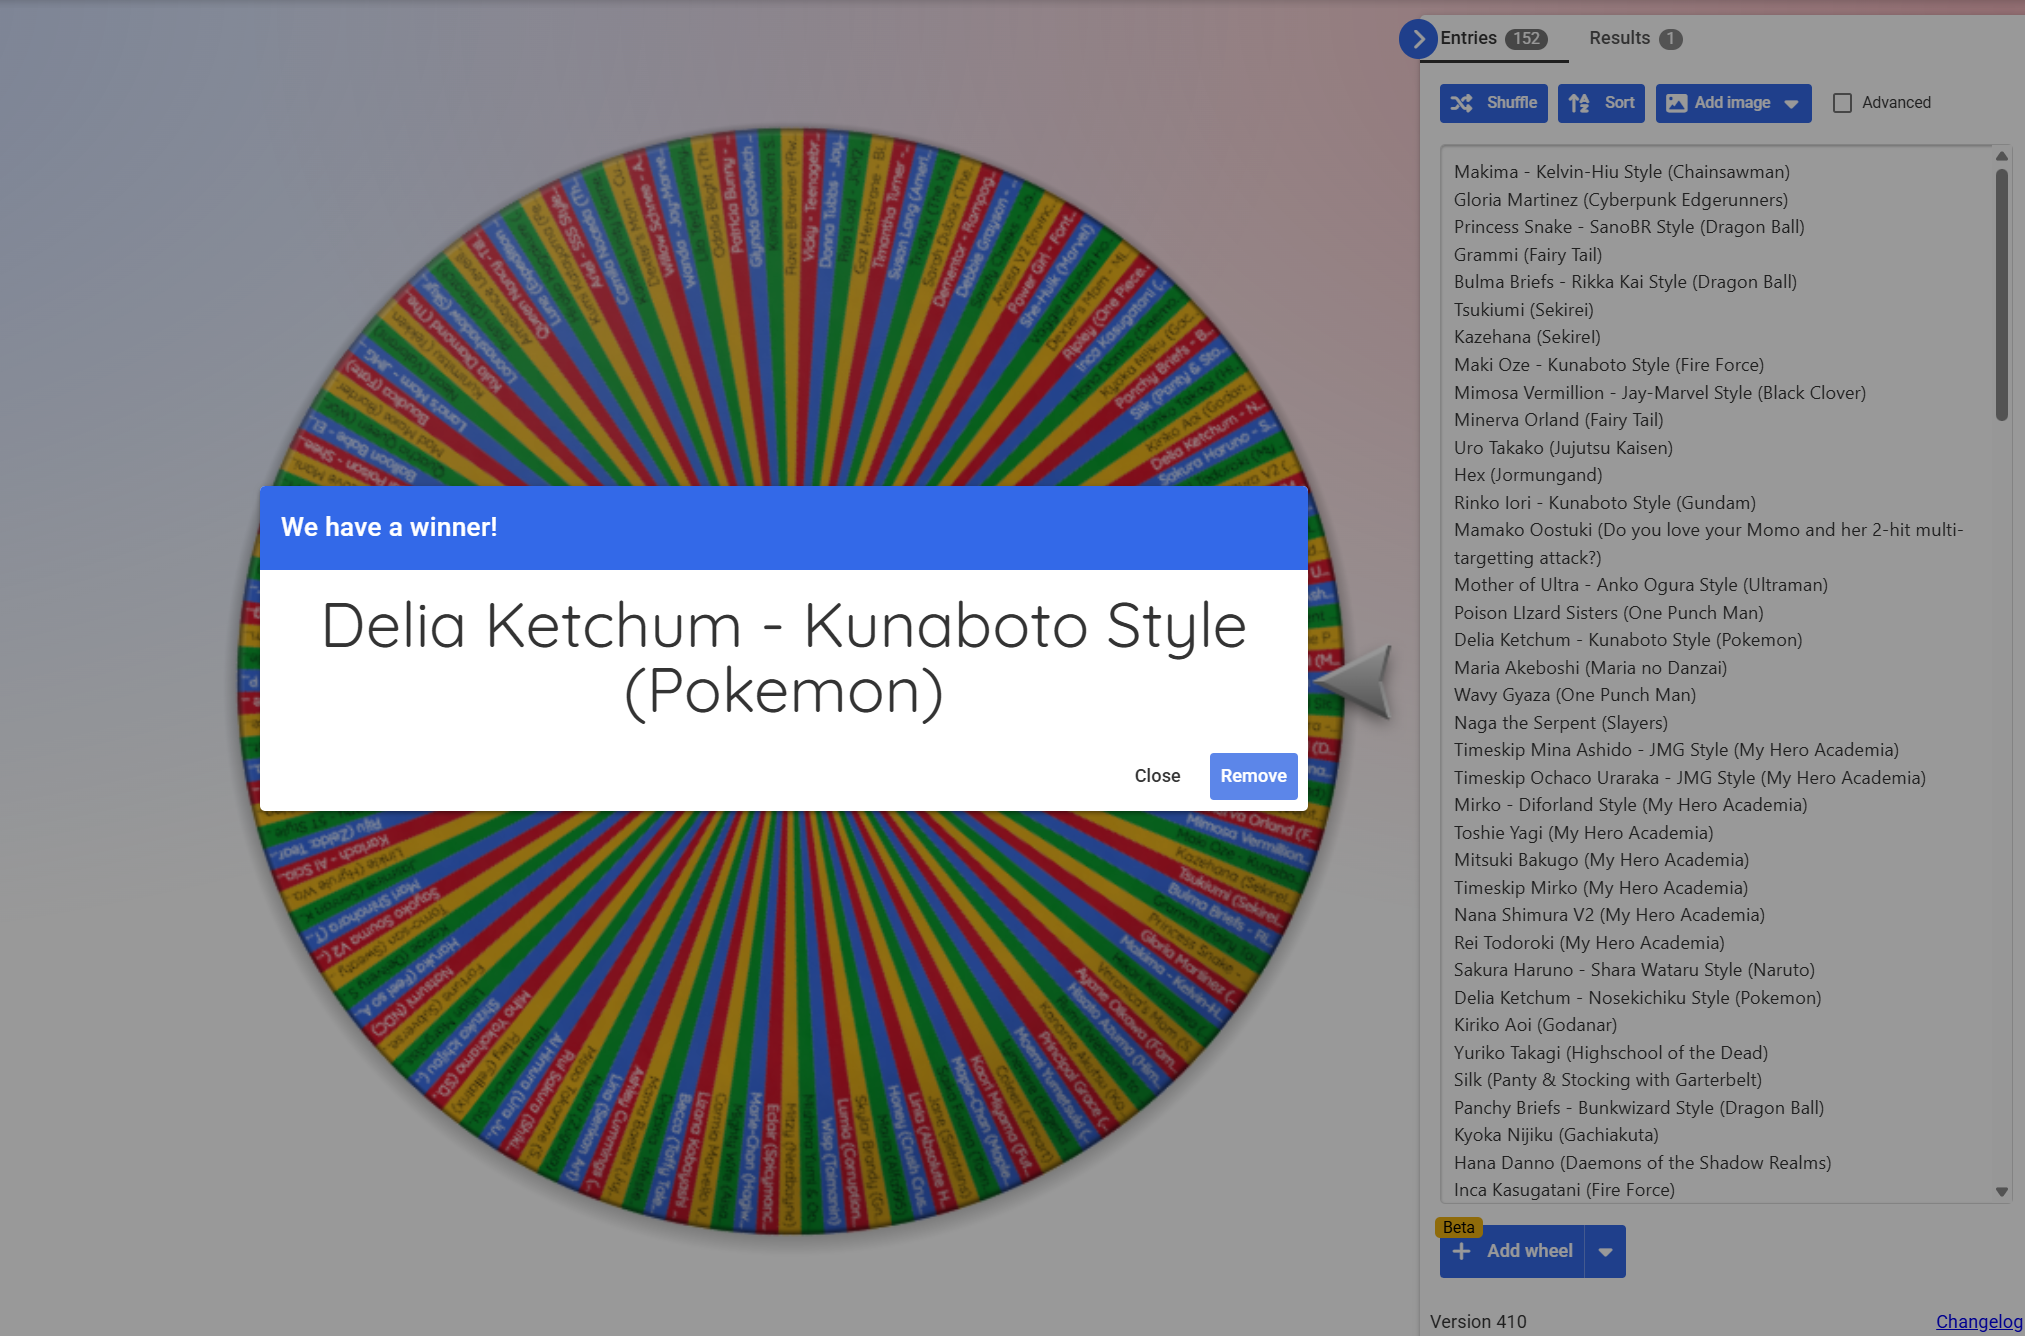Click the shuffle arrows icon
Viewport: 2025px width, 1336px height.
click(x=1462, y=103)
